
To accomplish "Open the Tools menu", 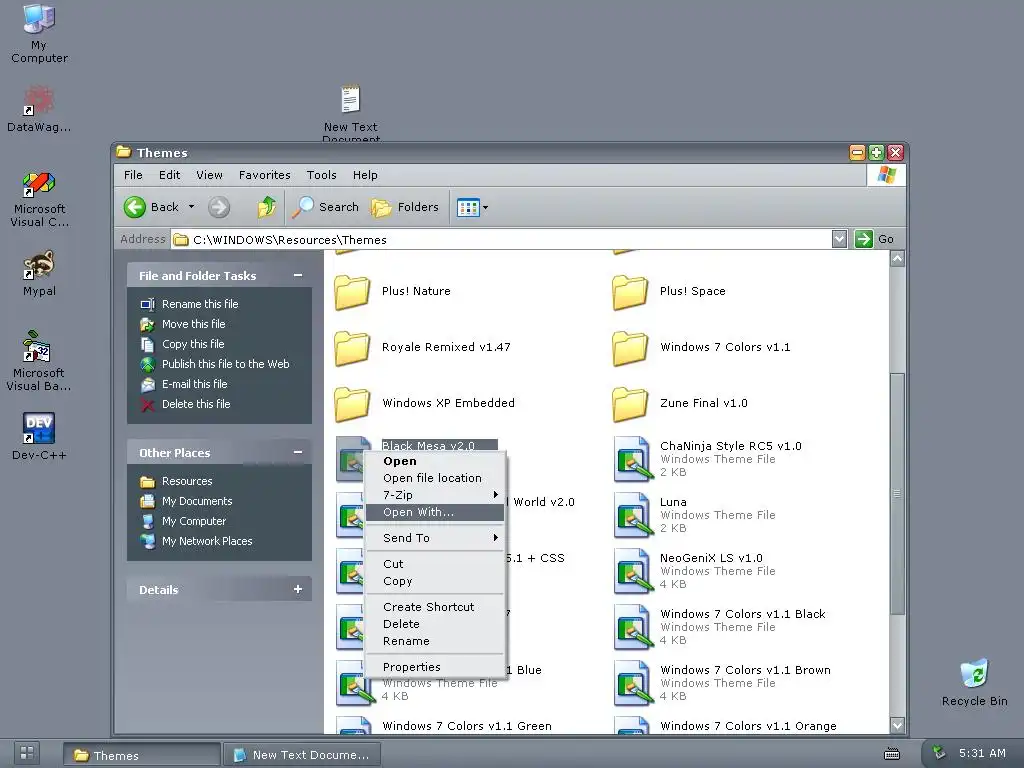I will point(321,175).
